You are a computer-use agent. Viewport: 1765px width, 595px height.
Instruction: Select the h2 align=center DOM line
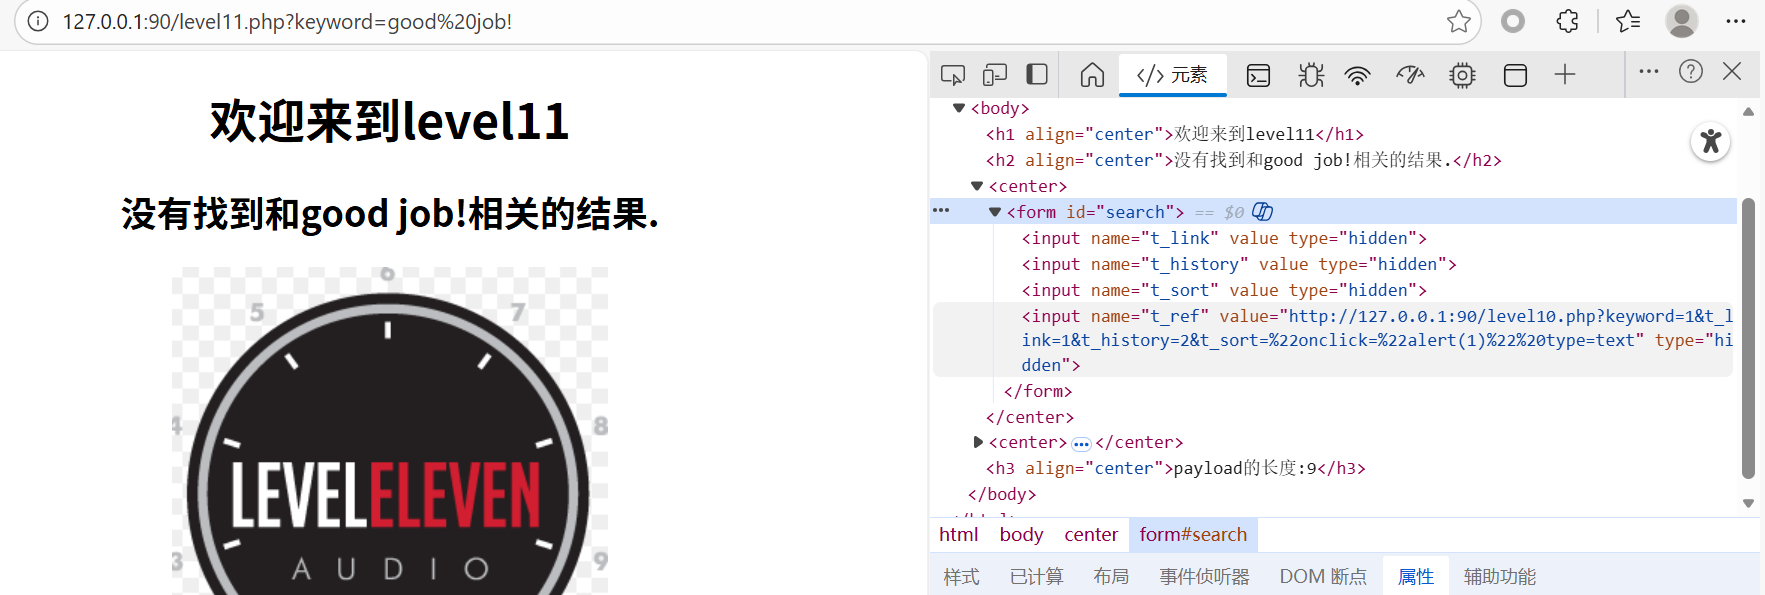pos(1243,160)
